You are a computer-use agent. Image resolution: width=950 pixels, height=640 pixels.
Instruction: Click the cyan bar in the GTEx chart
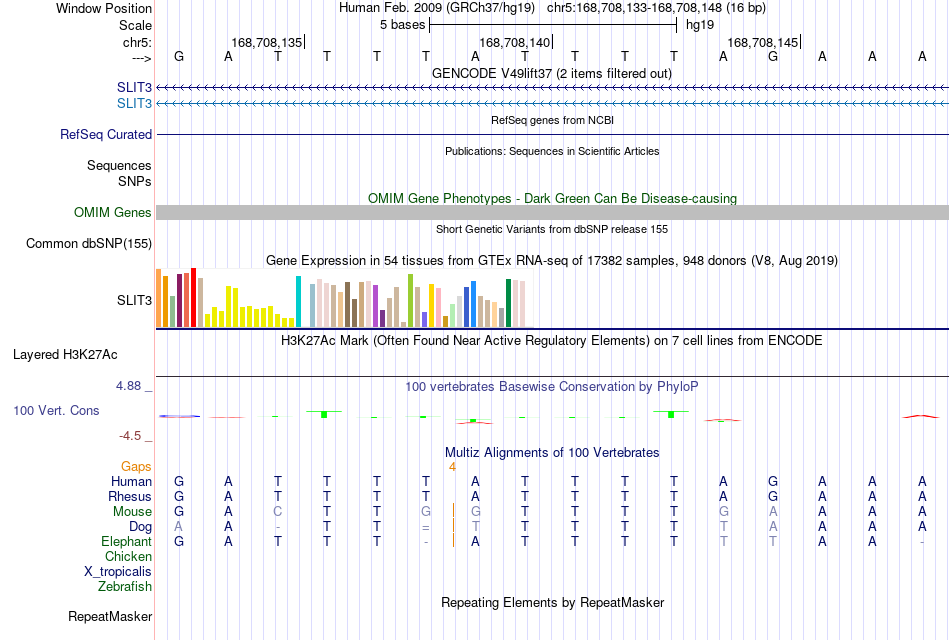click(298, 302)
